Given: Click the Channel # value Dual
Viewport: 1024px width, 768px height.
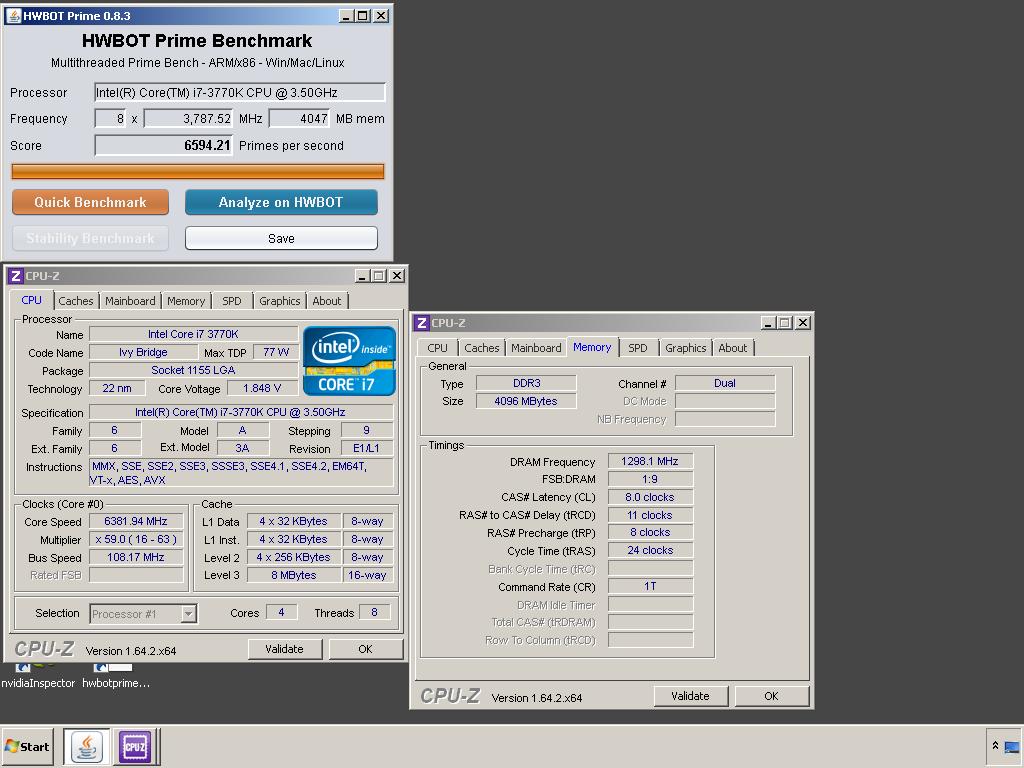Looking at the screenshot, I should [725, 383].
